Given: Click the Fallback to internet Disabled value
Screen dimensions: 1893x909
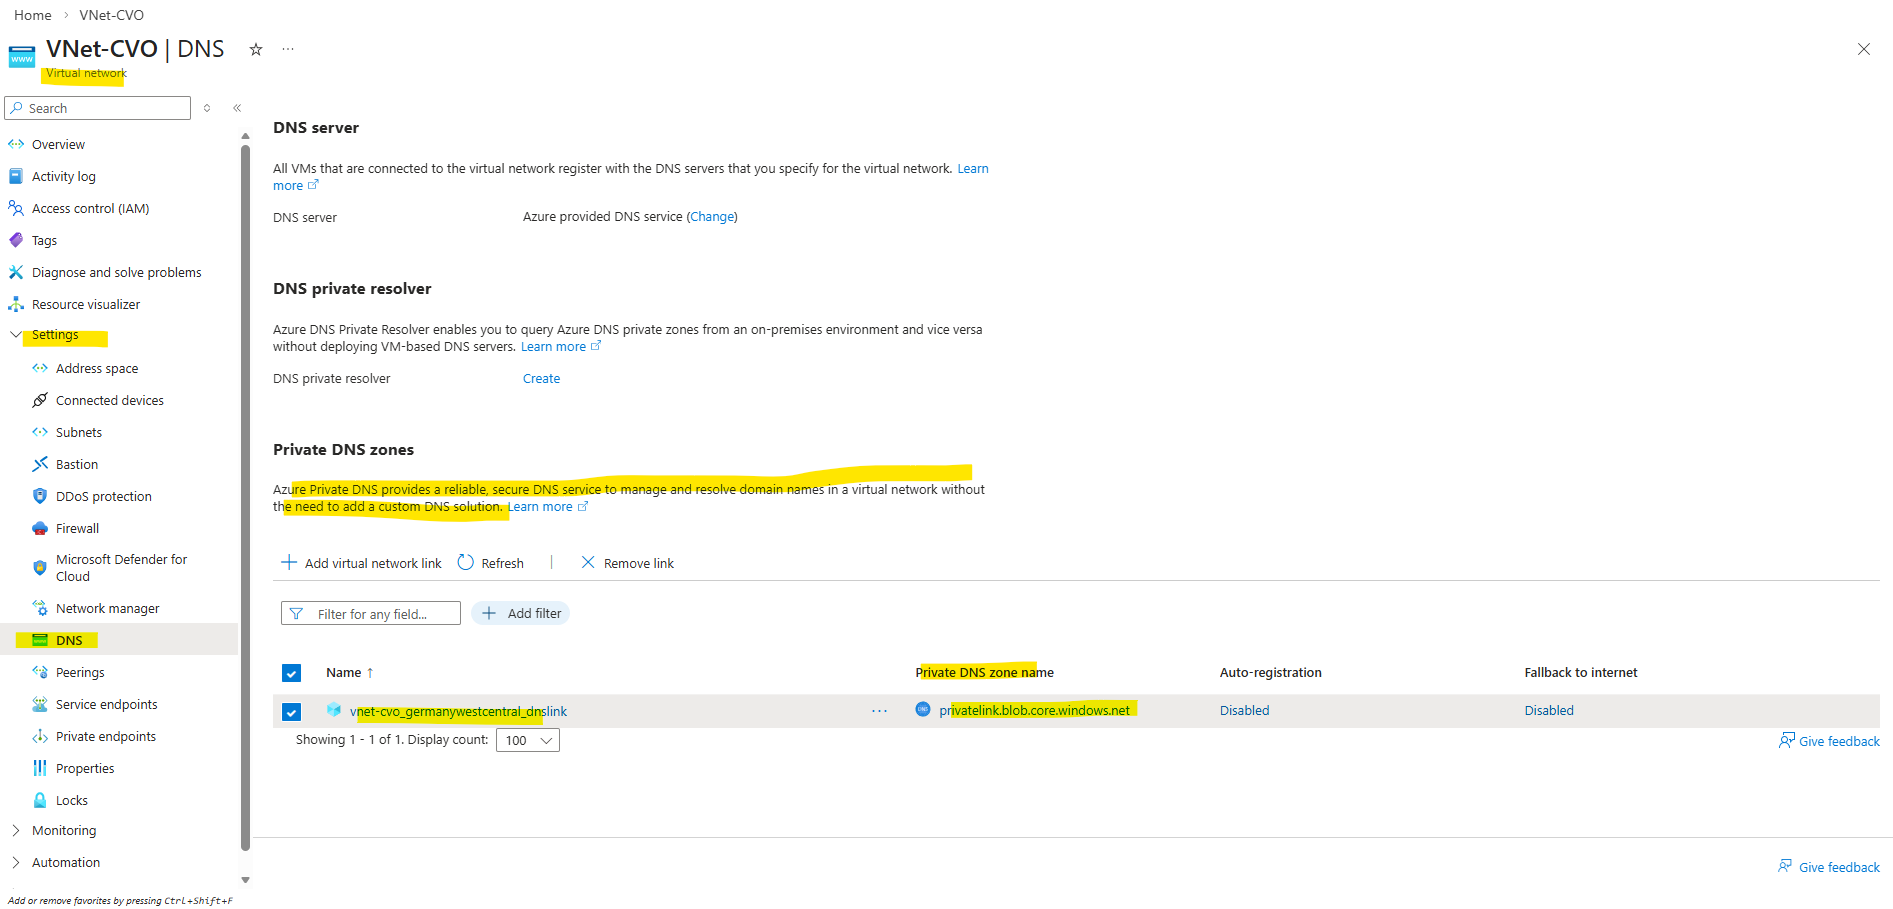Looking at the screenshot, I should pos(1549,711).
